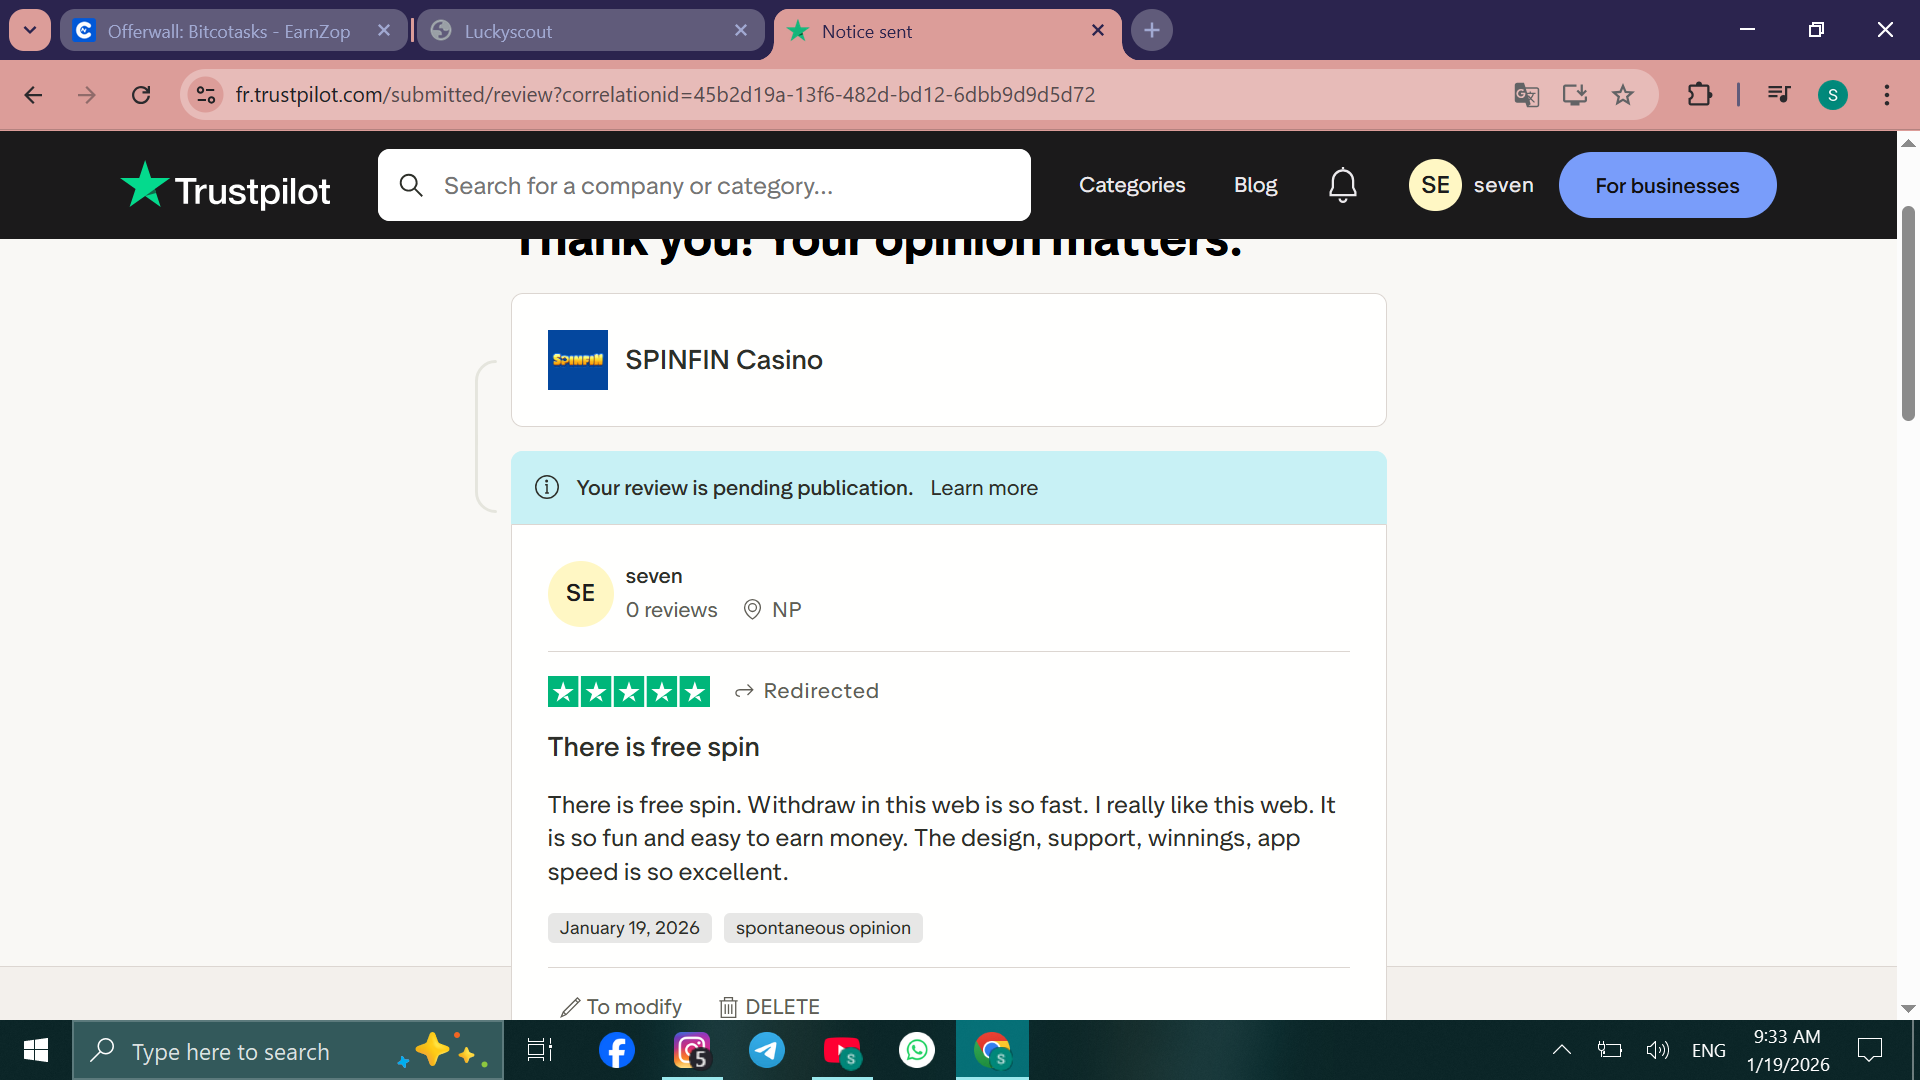Open the Categories menu
Screen dimensions: 1920x1080
click(1132, 185)
